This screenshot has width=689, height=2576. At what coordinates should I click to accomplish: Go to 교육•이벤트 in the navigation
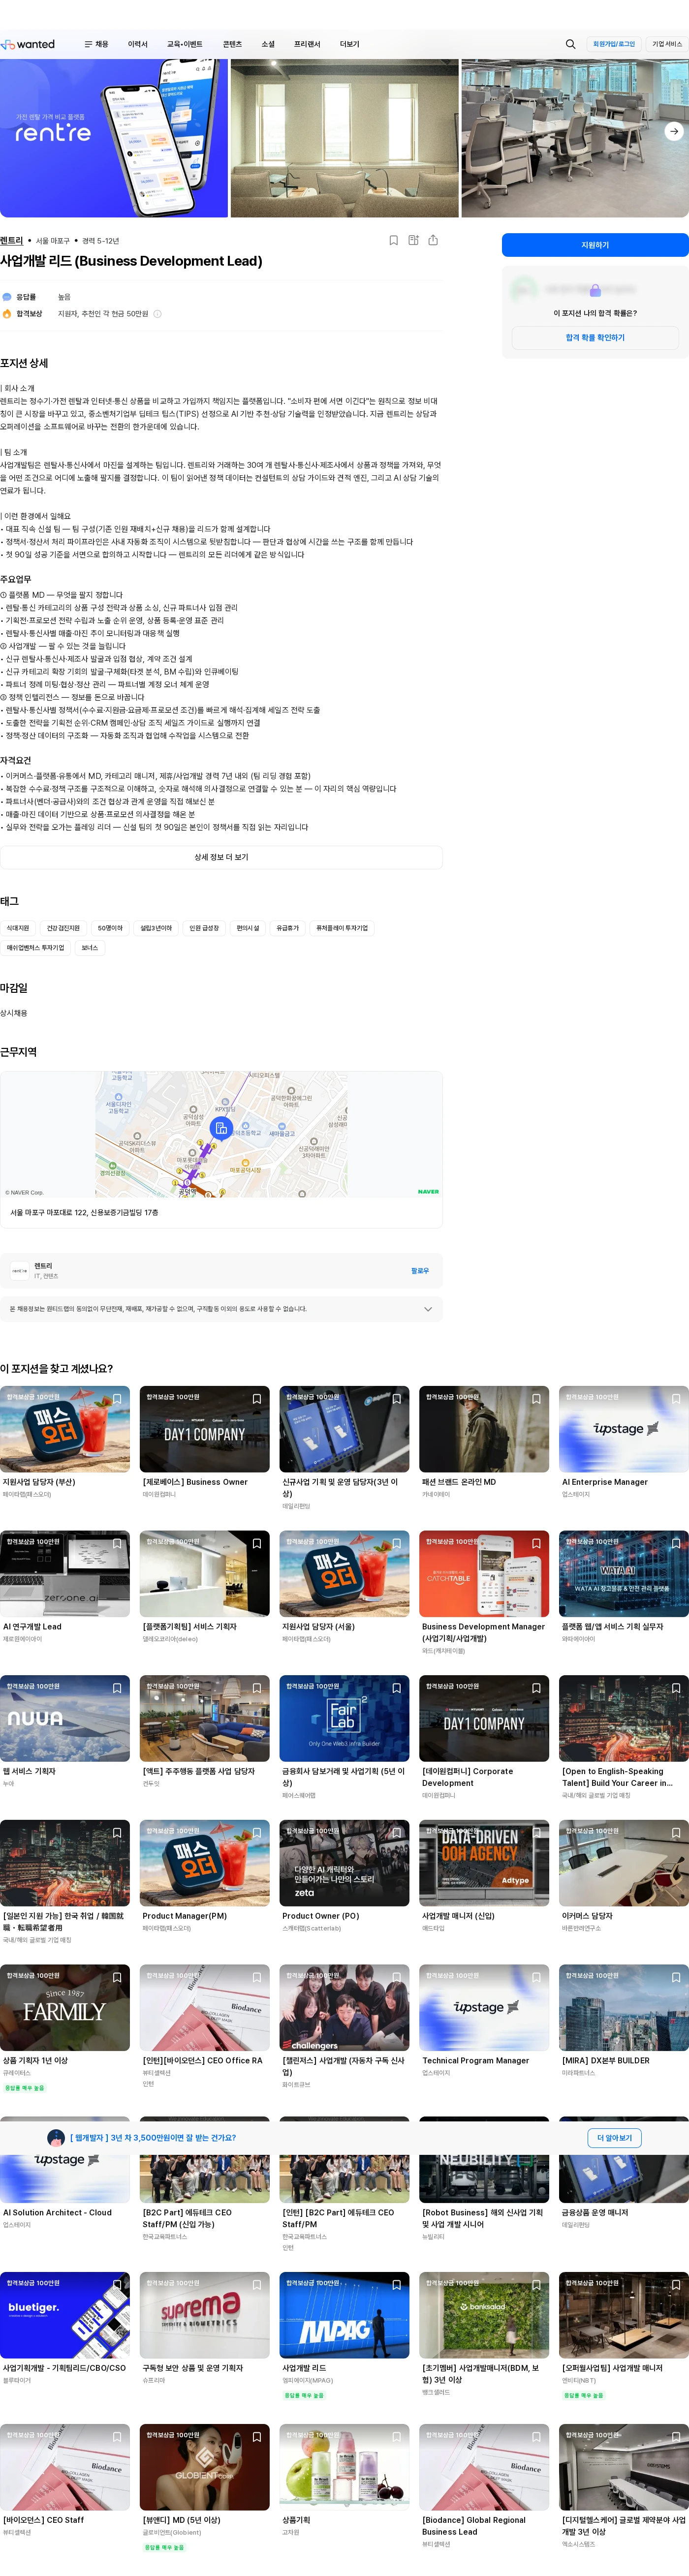185,44
